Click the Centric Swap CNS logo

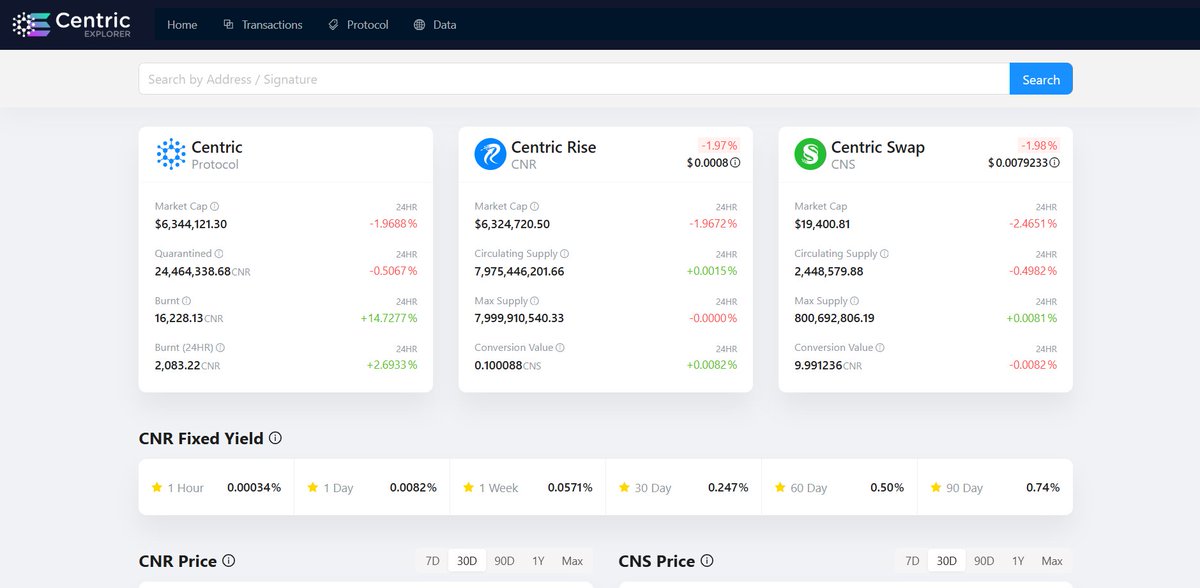click(810, 154)
